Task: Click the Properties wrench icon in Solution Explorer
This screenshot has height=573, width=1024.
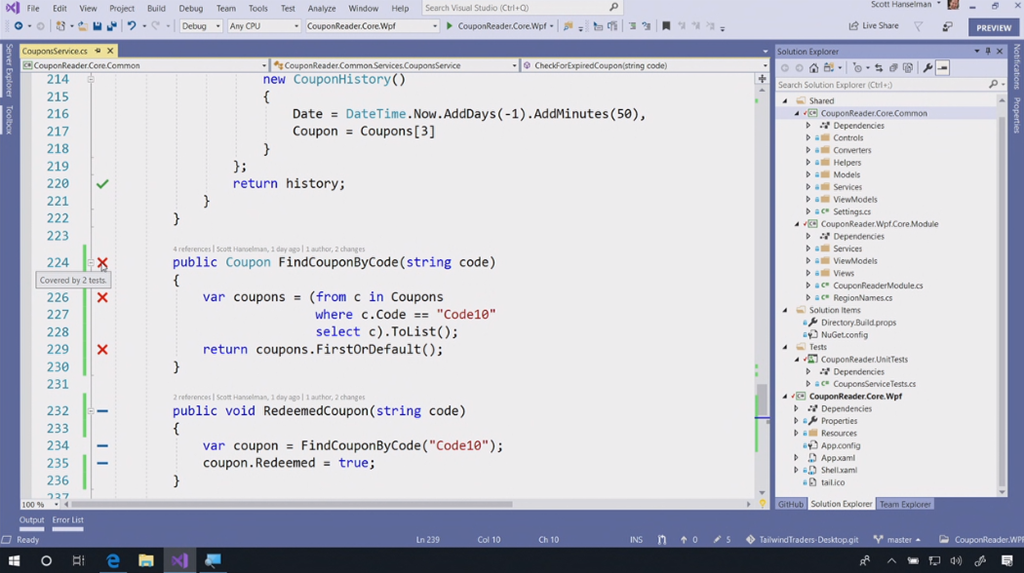Action: [928, 68]
